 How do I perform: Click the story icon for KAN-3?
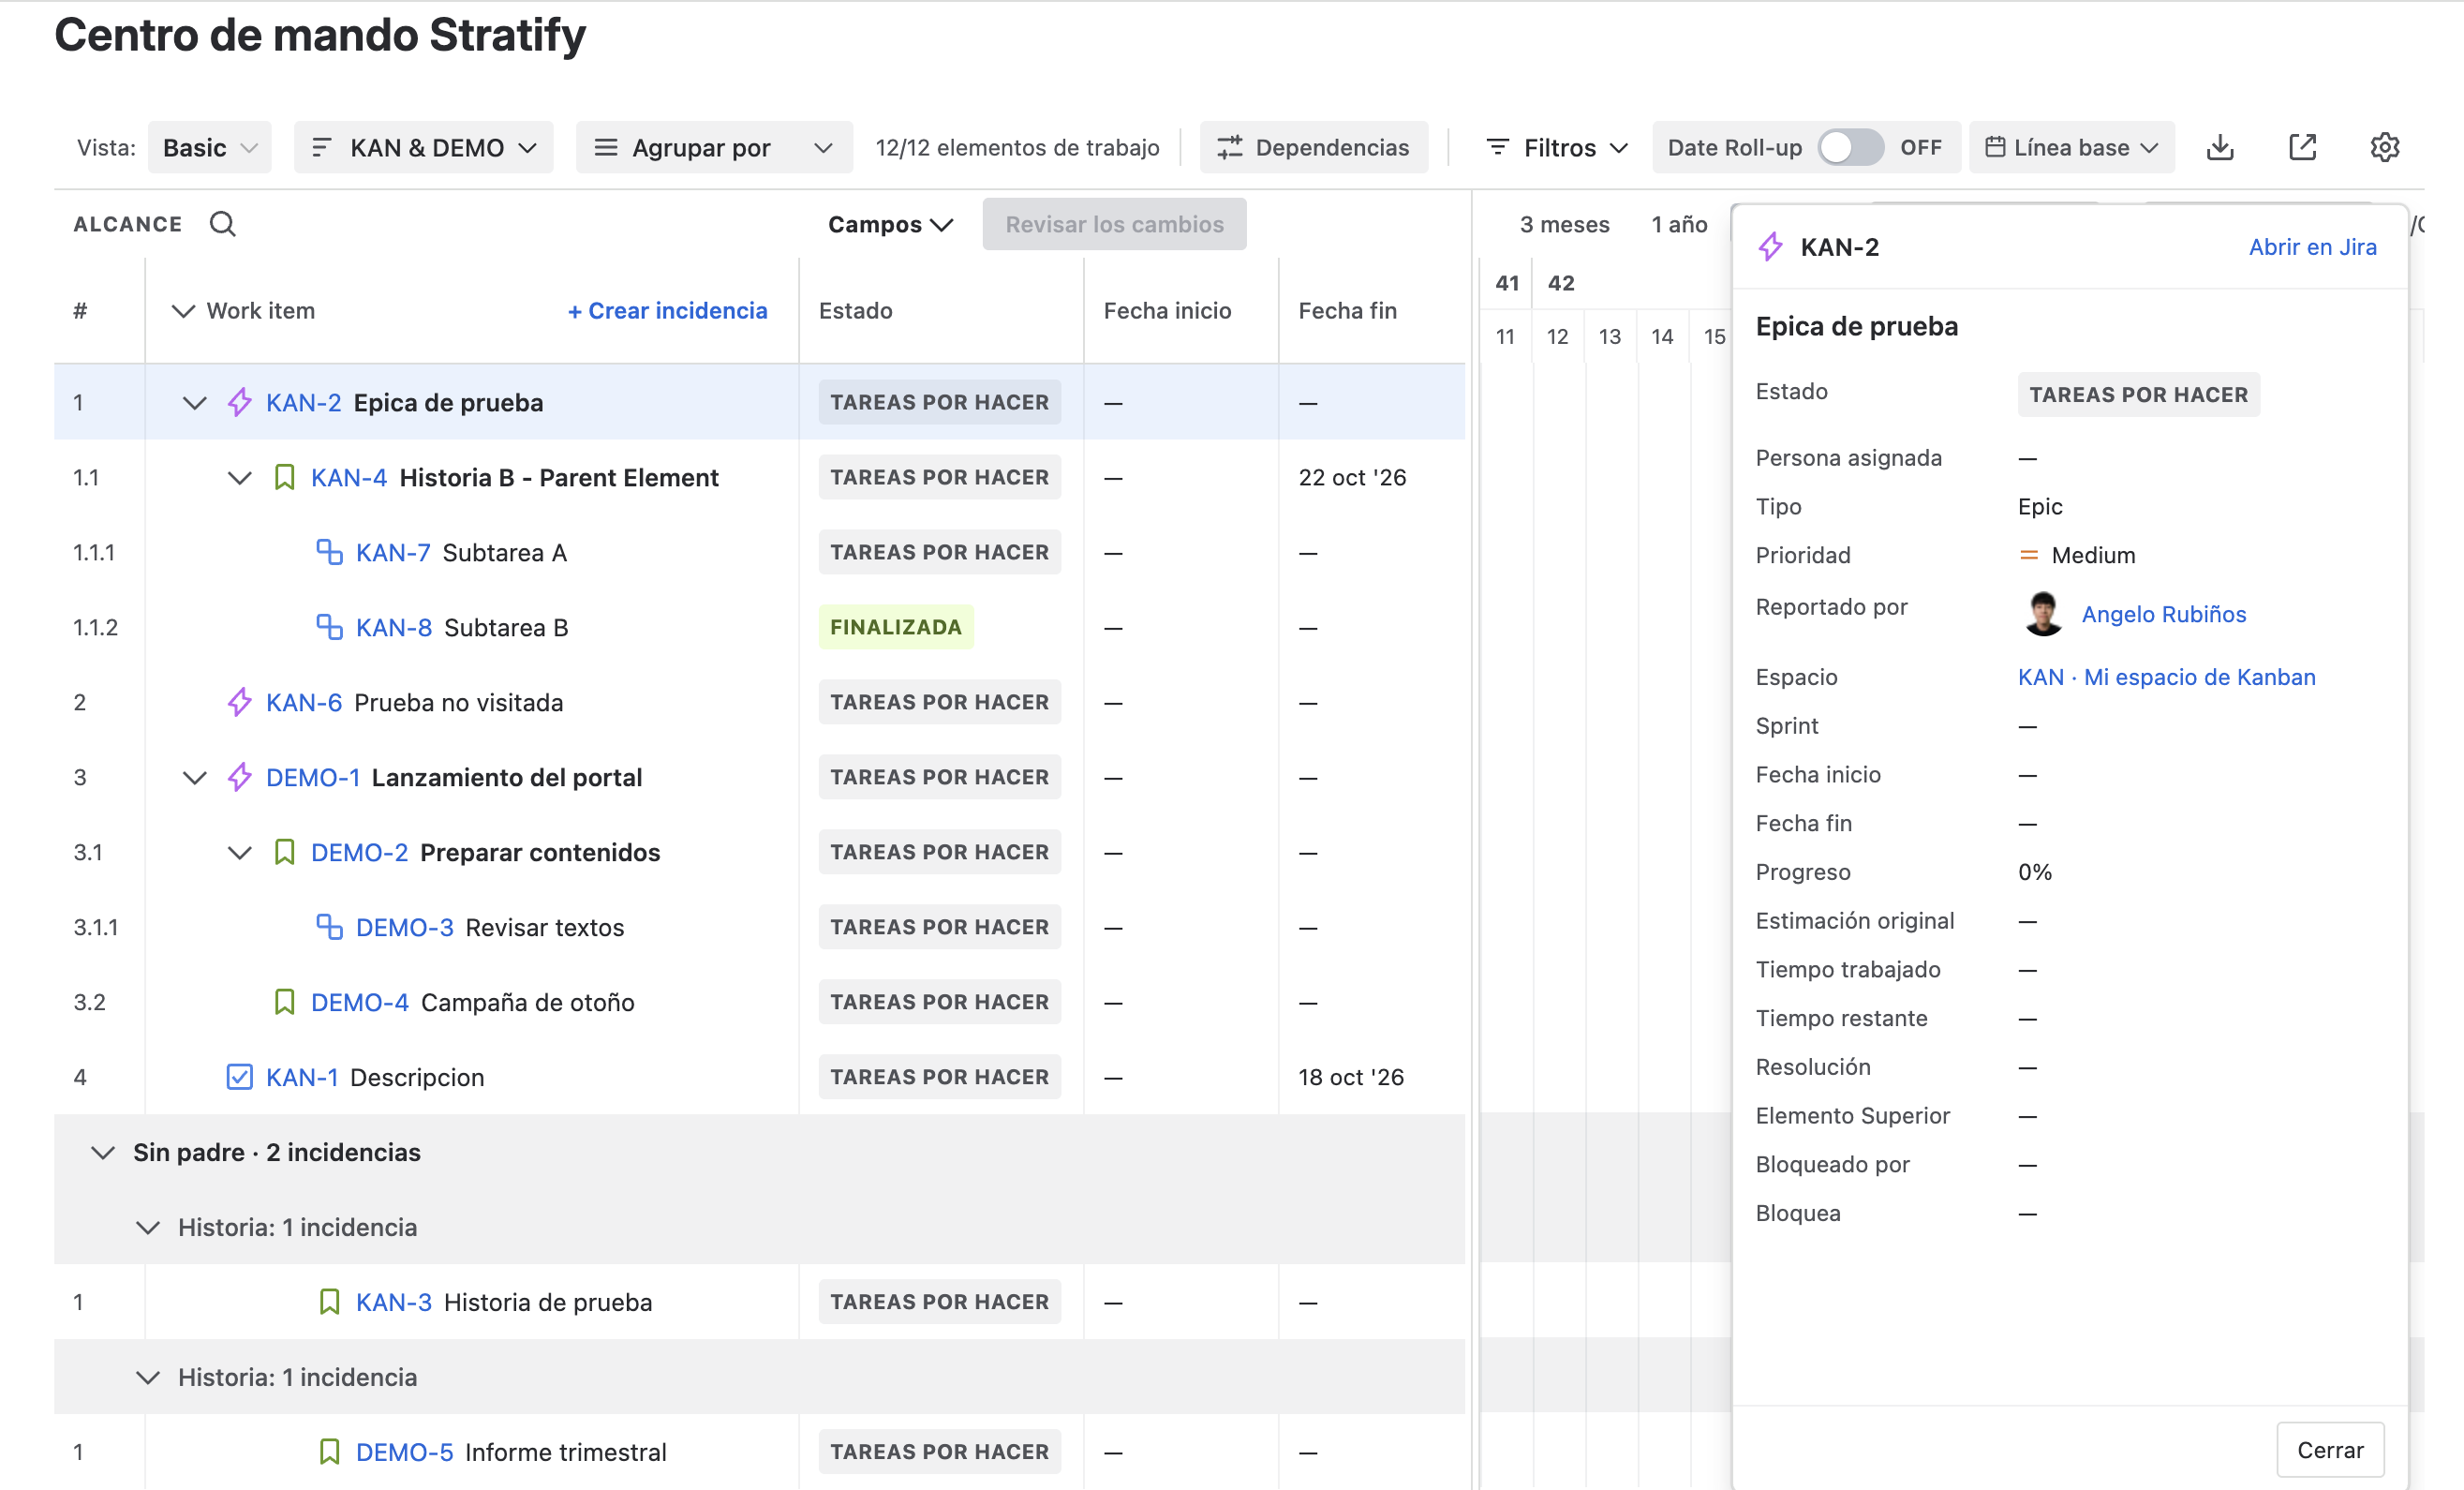329,1302
